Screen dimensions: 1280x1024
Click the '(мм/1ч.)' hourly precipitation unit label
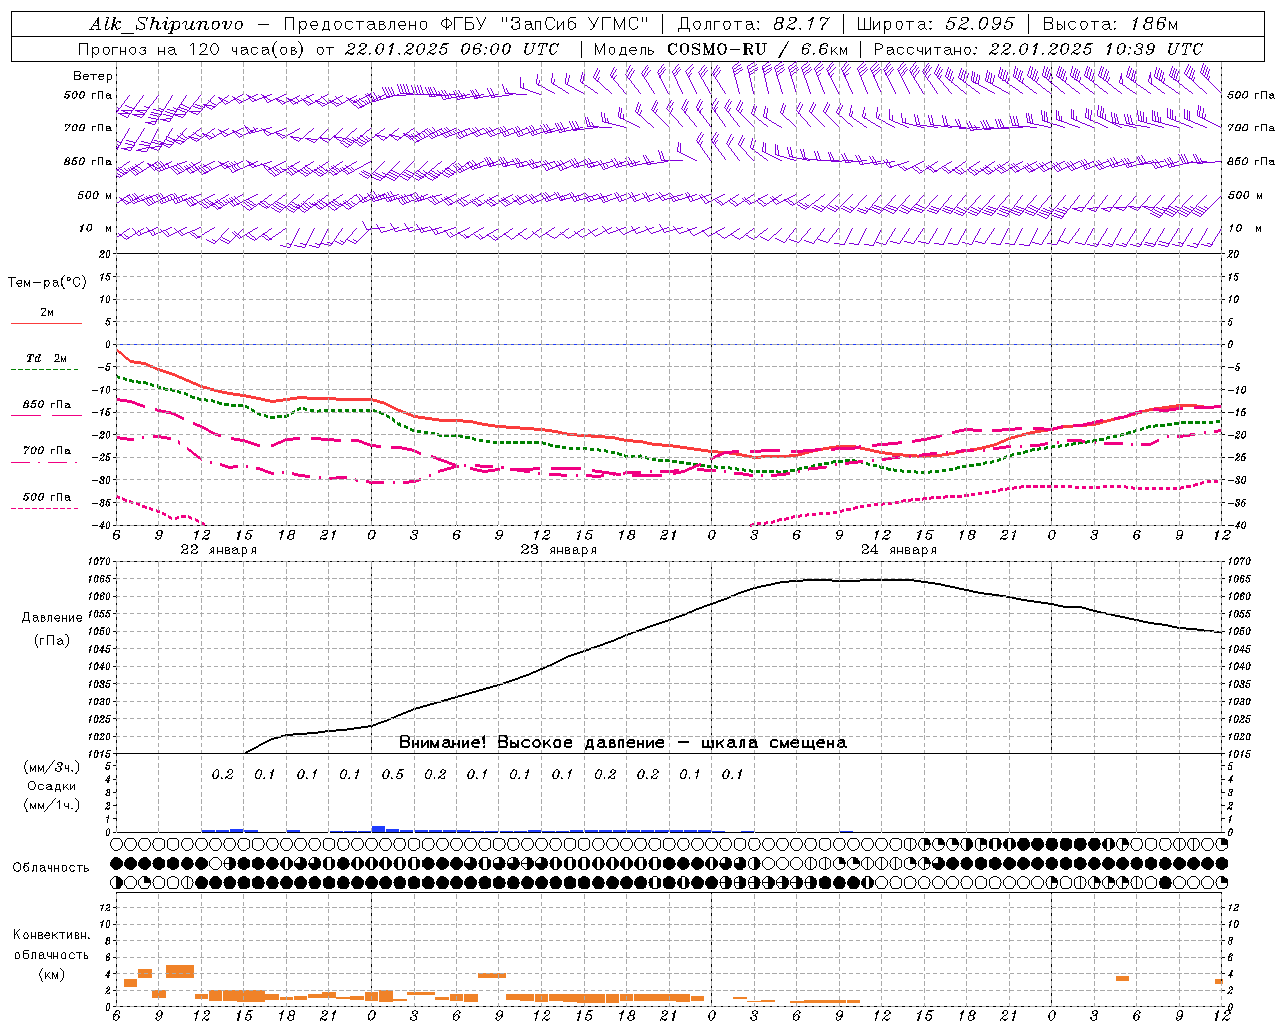point(52,805)
